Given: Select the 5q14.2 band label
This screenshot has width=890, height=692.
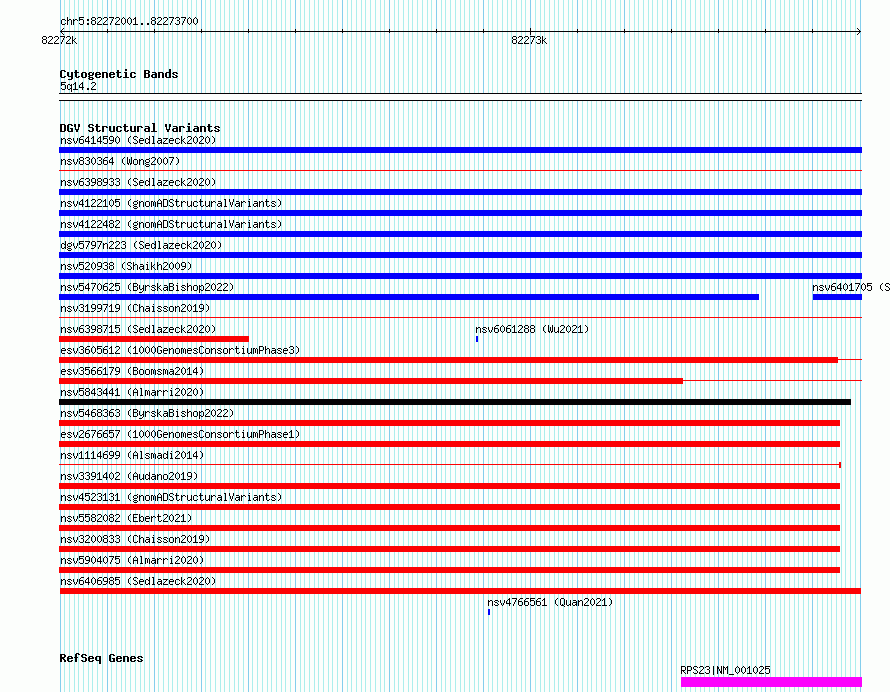Looking at the screenshot, I should point(78,86).
